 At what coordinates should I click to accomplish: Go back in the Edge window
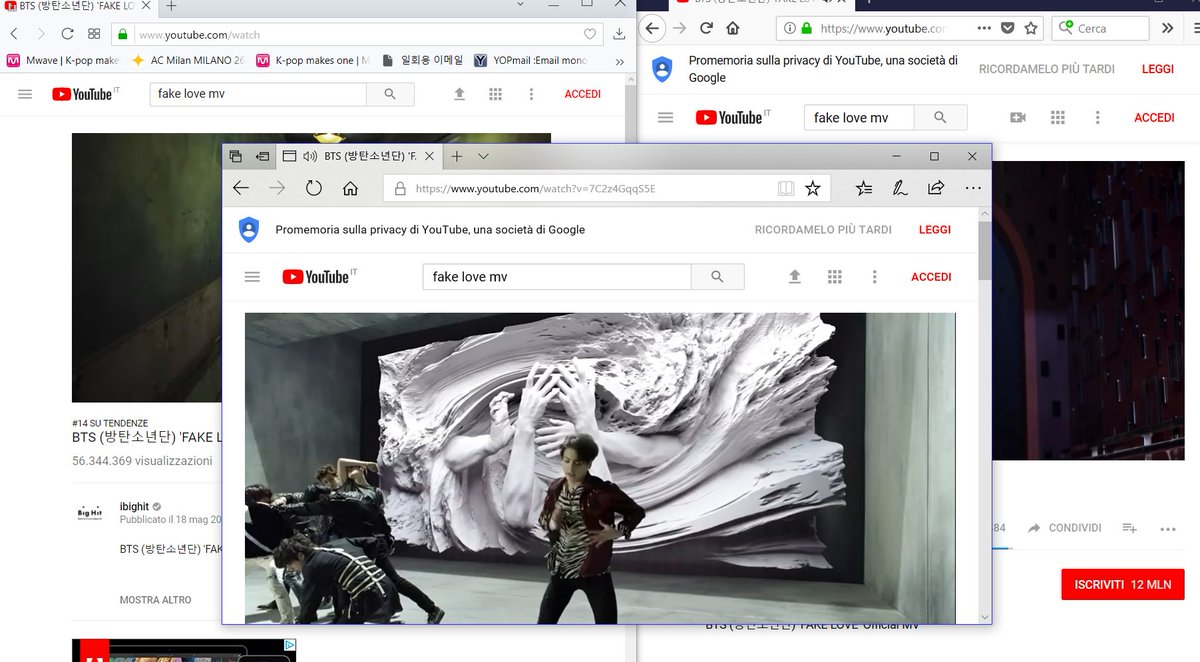[x=241, y=188]
